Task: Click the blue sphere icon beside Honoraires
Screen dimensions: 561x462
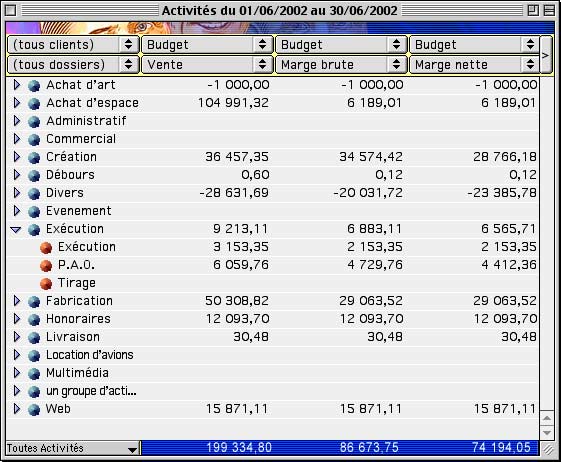Action: pos(34,320)
